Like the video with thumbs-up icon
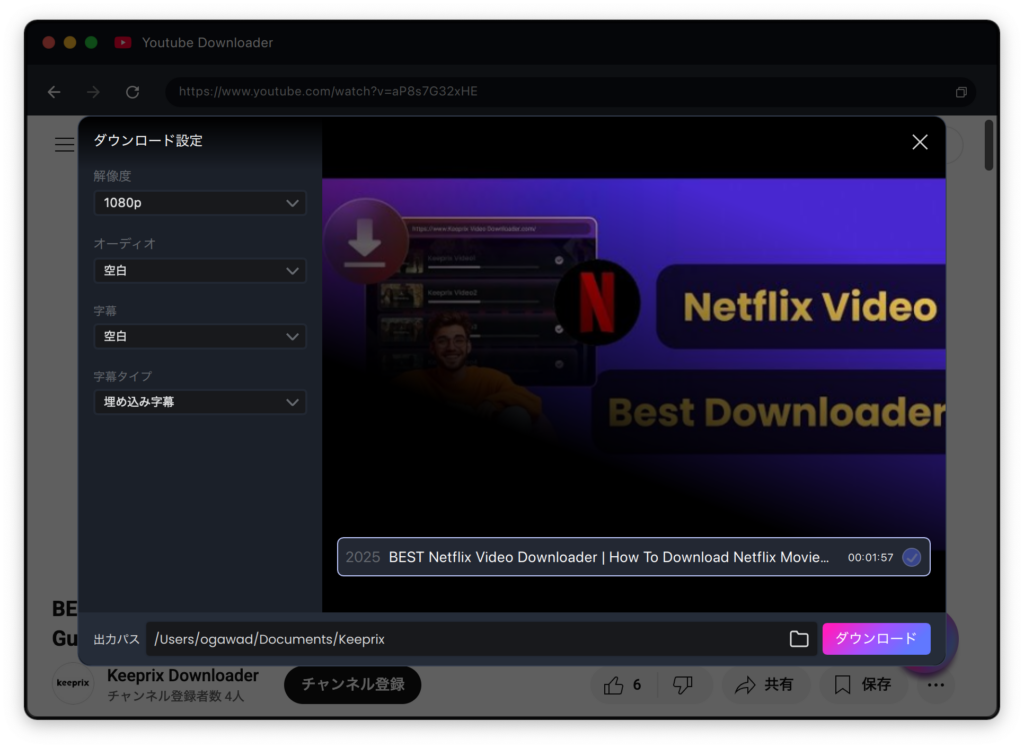The image size is (1024, 748). [613, 685]
